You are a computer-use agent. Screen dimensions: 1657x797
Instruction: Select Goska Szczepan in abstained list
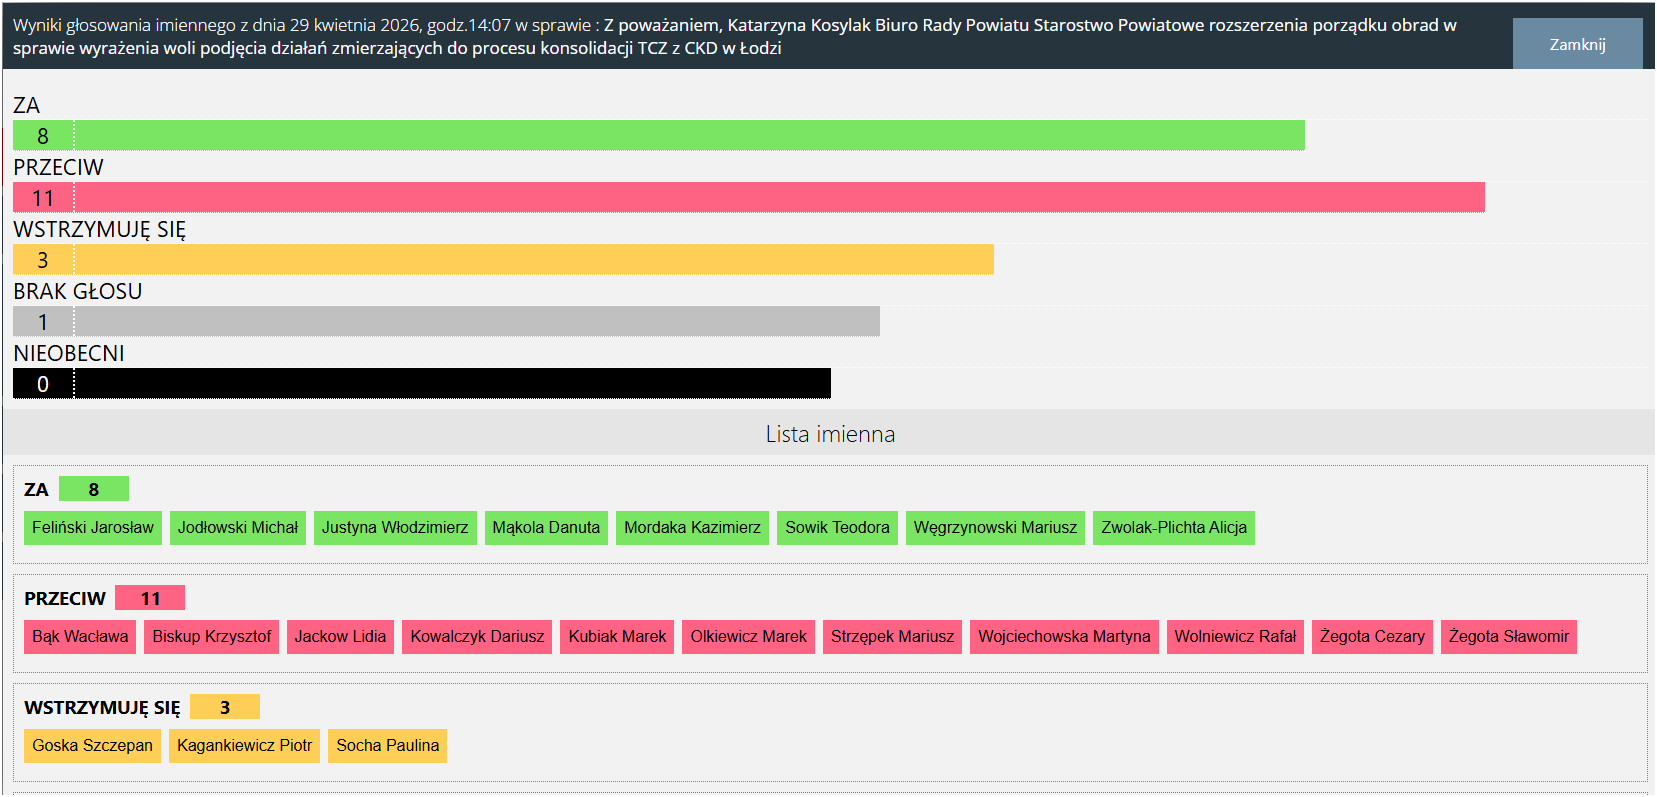point(92,745)
